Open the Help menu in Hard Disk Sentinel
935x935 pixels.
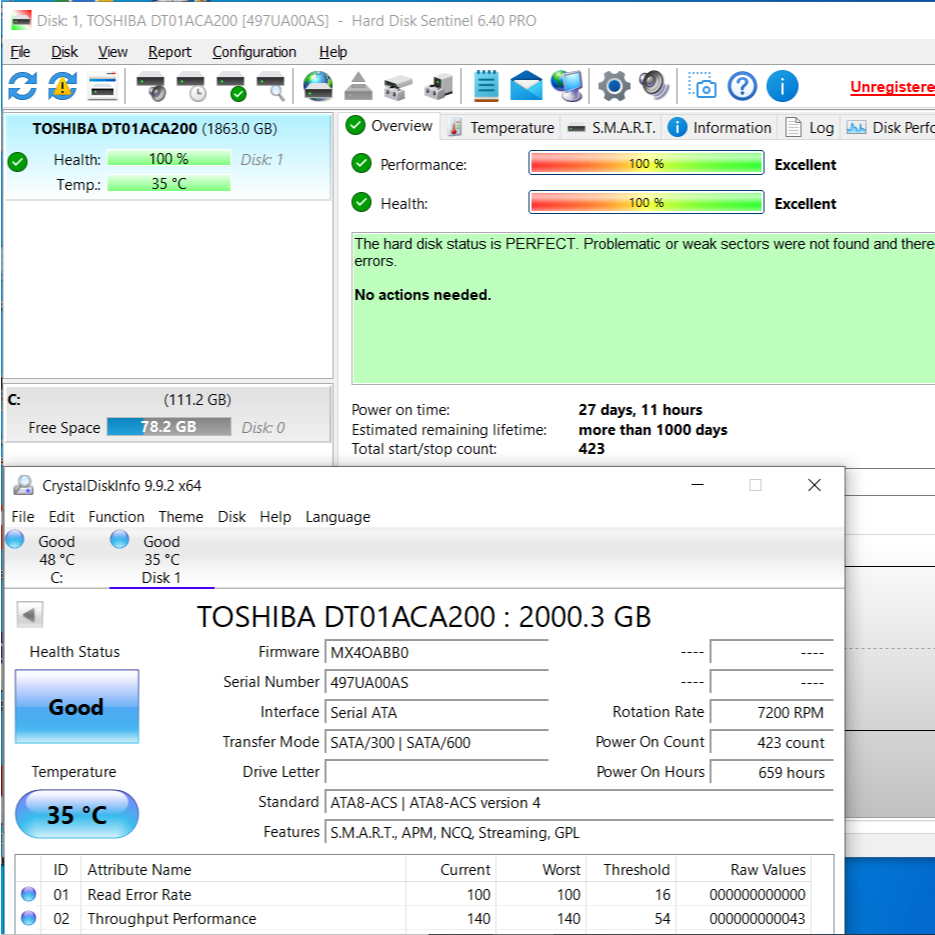pyautogui.click(x=333, y=52)
